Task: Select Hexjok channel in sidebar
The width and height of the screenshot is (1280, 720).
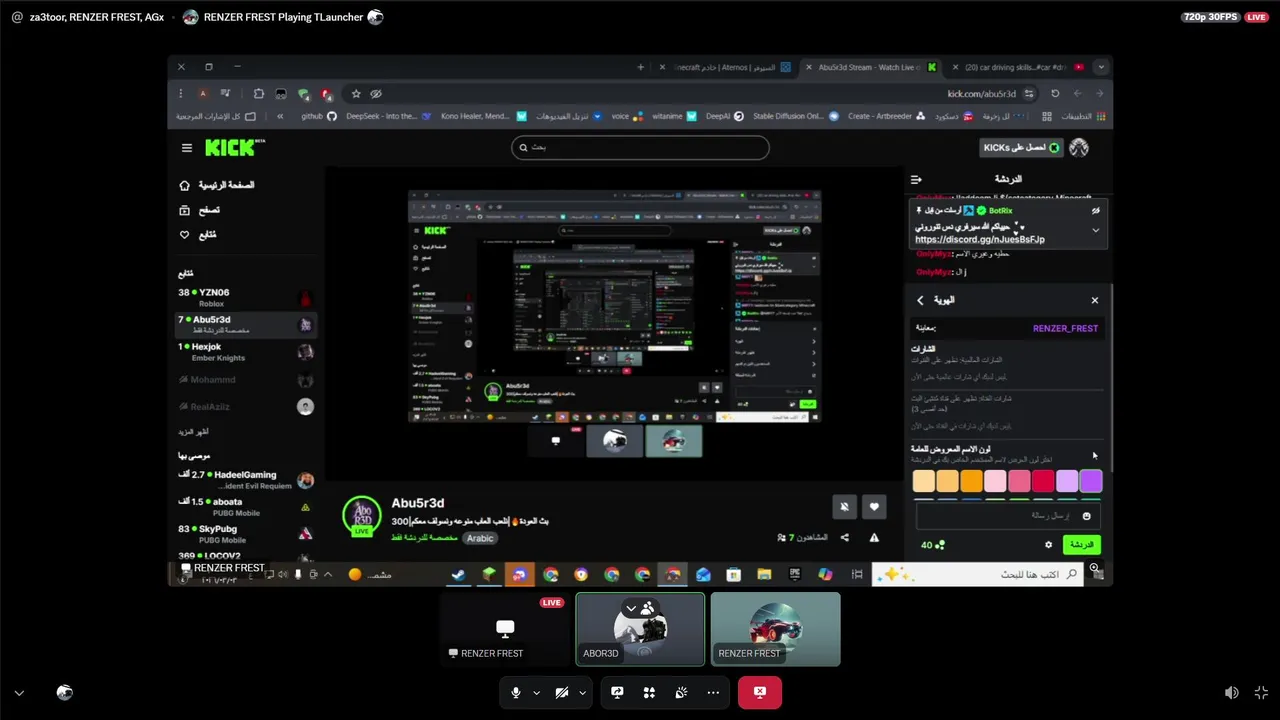Action: (x=246, y=351)
